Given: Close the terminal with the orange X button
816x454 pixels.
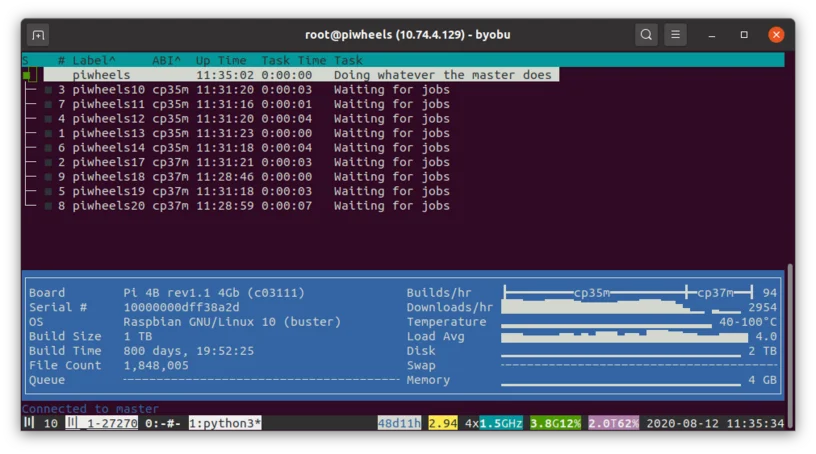Looking at the screenshot, I should tap(776, 35).
